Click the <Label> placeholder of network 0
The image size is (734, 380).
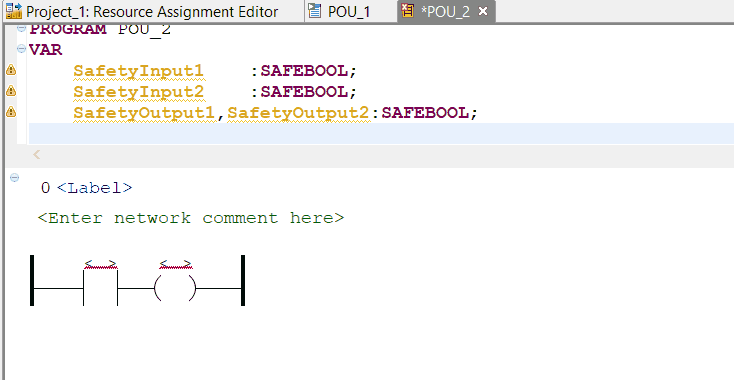click(x=95, y=188)
